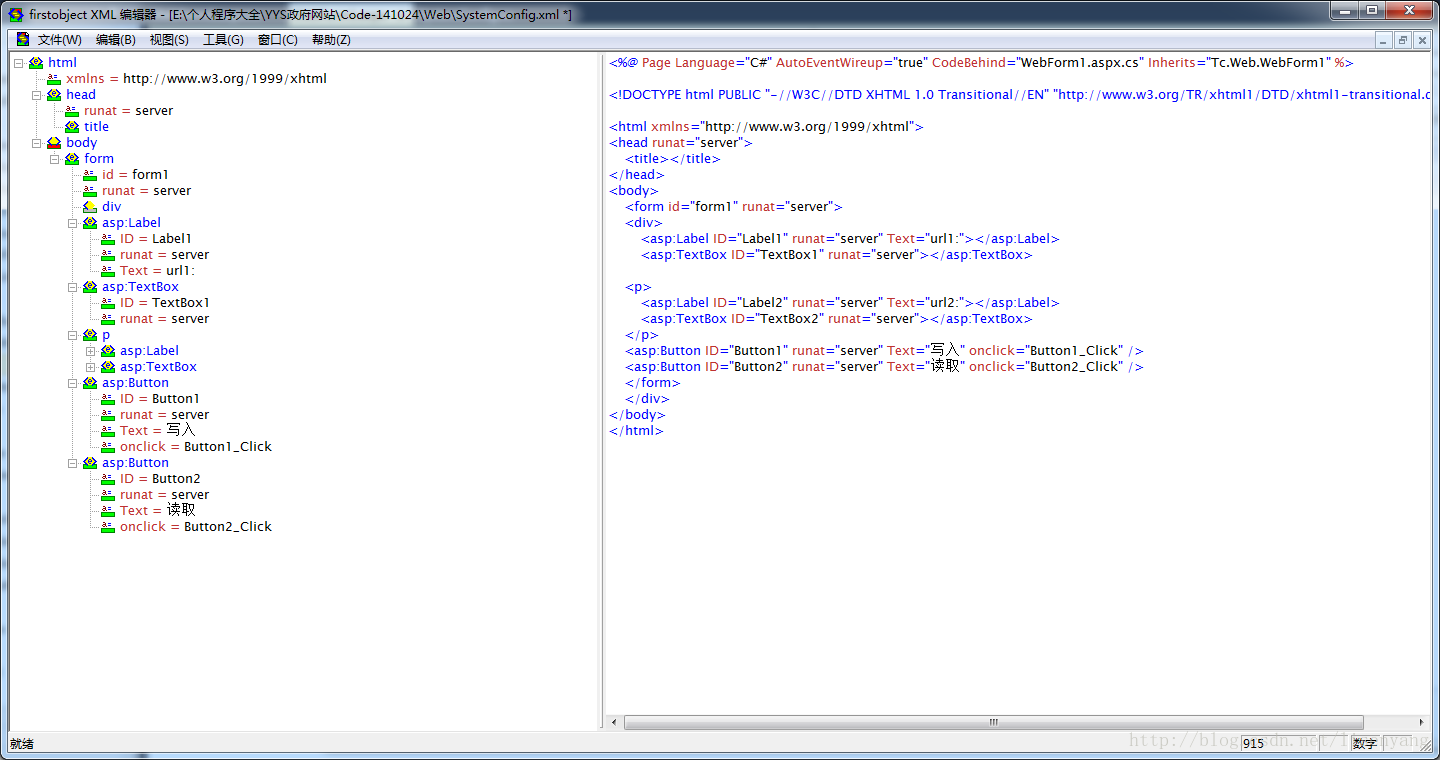Screen dimensions: 1440x760
Task: Select the onclick = Button1_Click attribute icon
Action: [x=108, y=447]
